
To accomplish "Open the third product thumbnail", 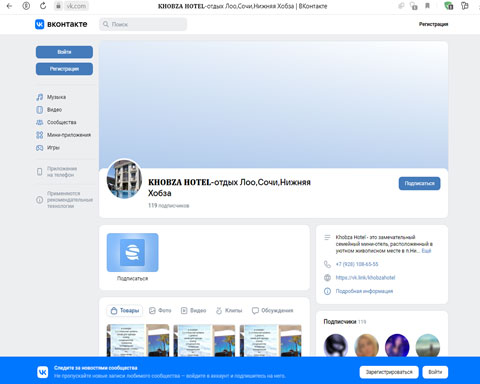I will tap(271, 340).
